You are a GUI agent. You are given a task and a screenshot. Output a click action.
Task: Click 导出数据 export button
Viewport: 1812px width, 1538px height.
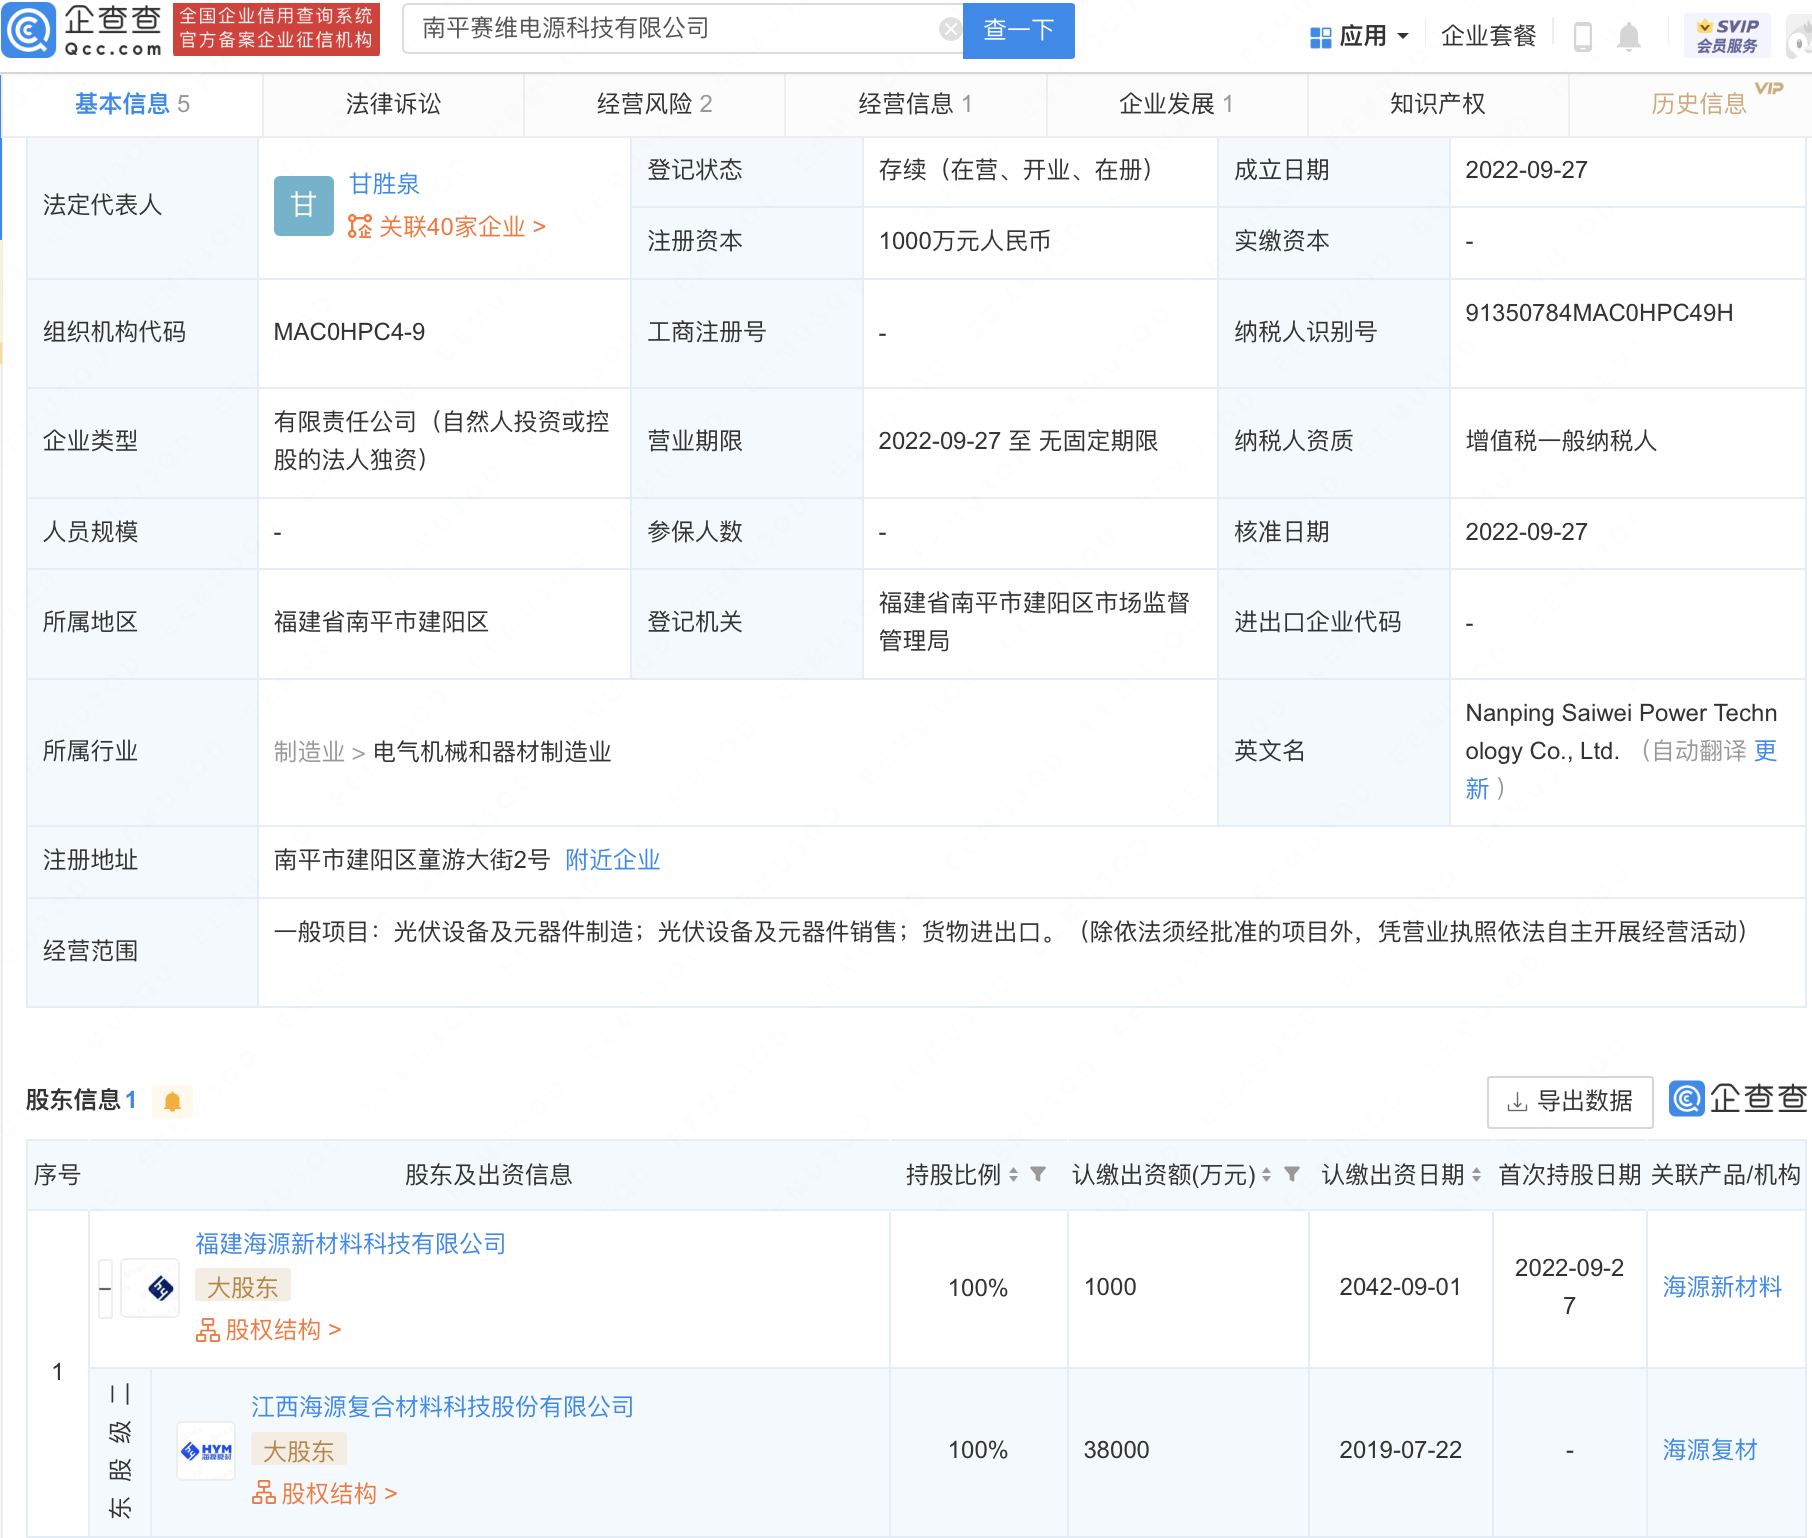[1570, 1102]
